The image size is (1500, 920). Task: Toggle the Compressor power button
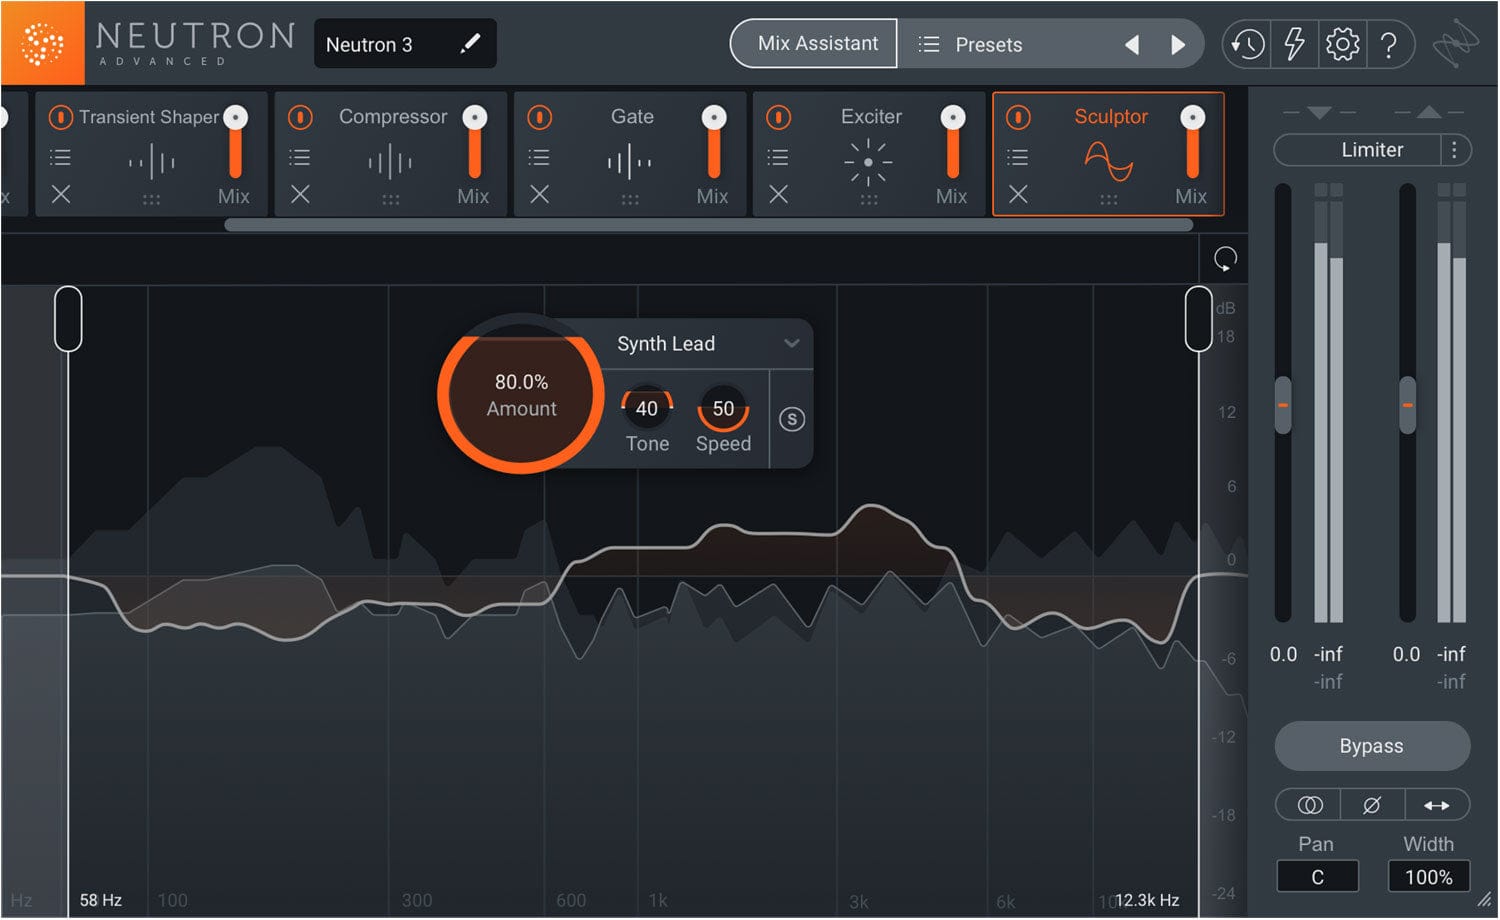[x=300, y=117]
